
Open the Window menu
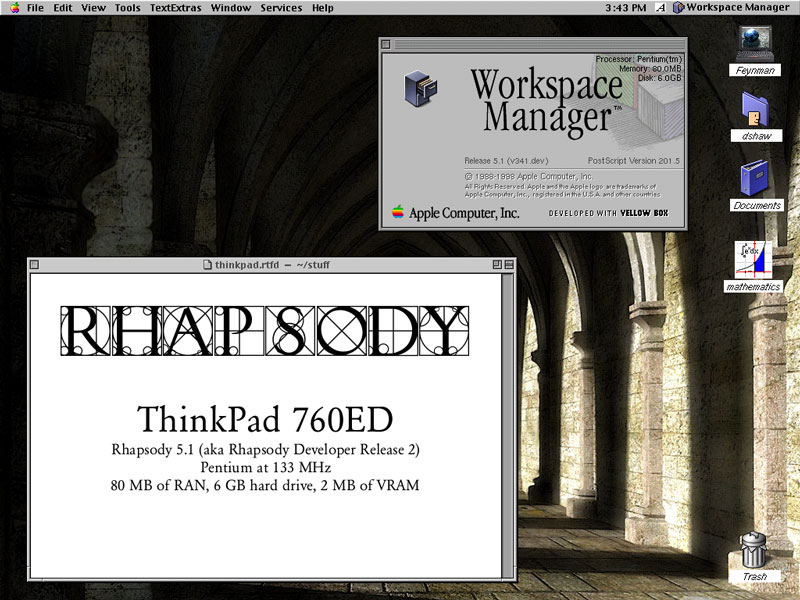231,8
